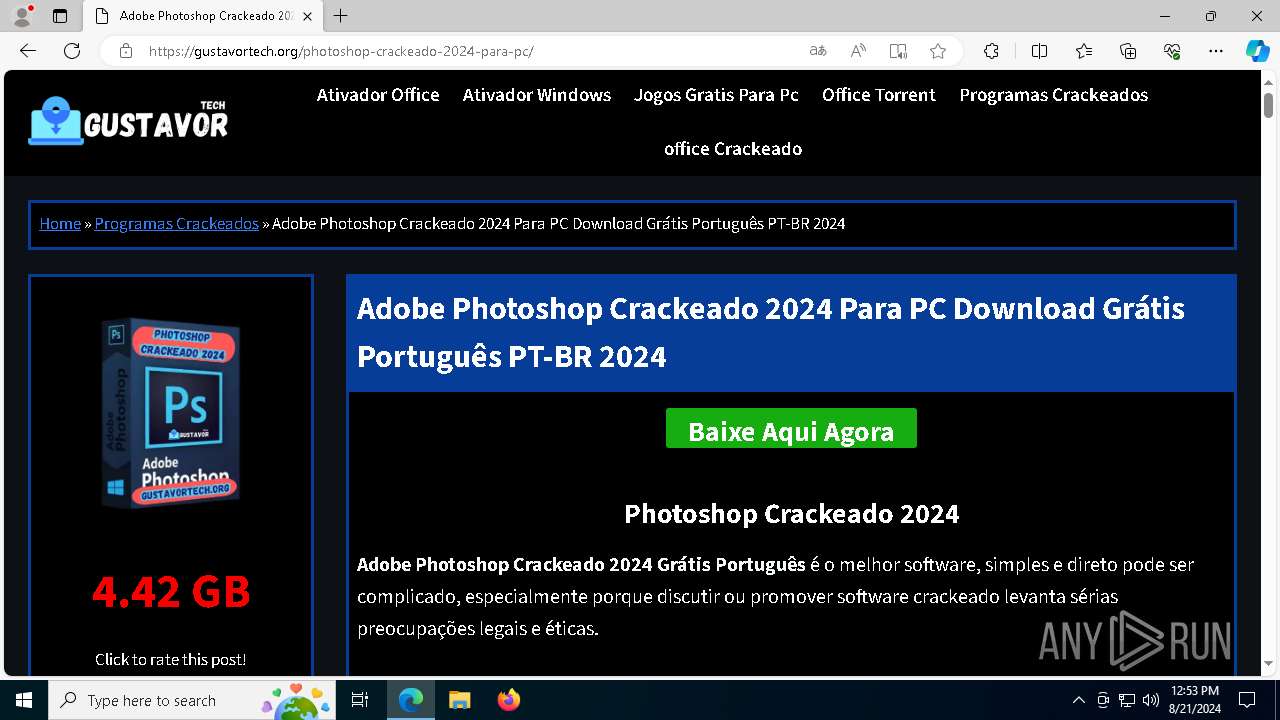Open Office Torrent menu item
Image resolution: width=1280 pixels, height=720 pixels.
879,95
